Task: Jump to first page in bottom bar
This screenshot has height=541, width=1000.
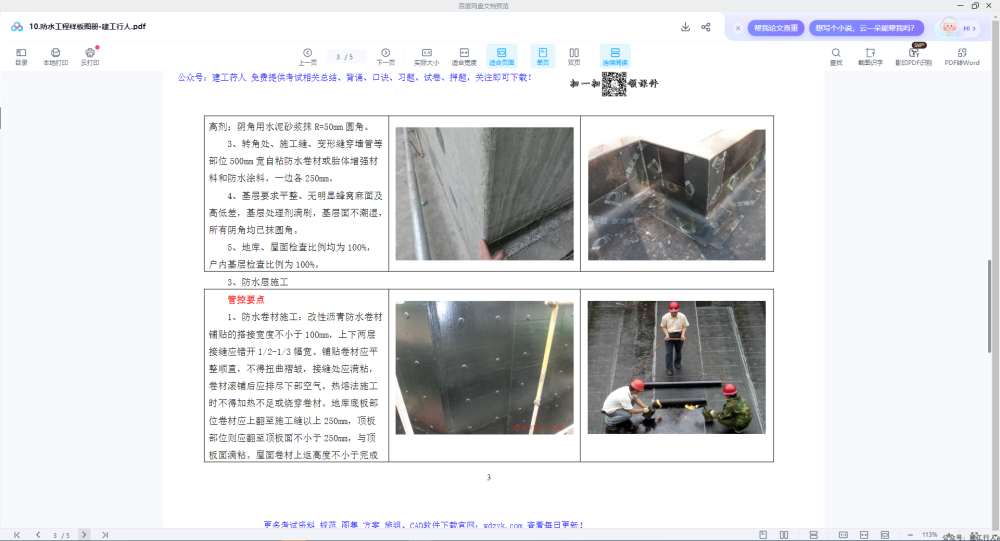Action: [x=17, y=535]
